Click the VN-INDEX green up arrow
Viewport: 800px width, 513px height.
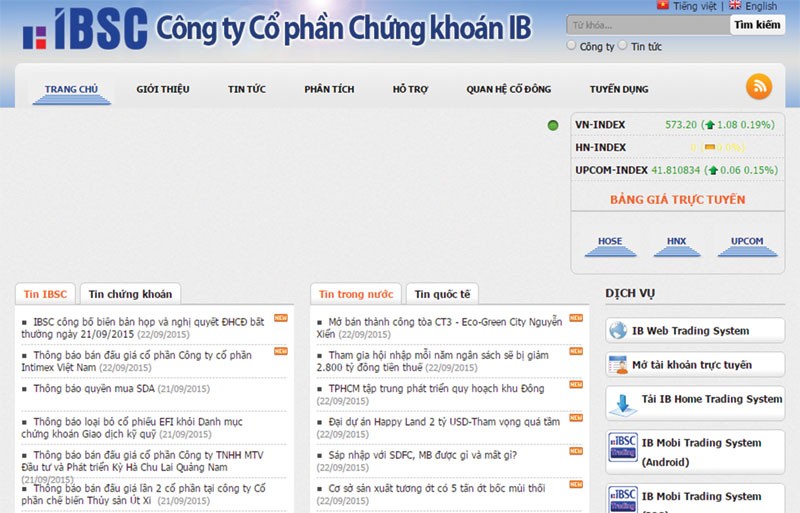710,125
